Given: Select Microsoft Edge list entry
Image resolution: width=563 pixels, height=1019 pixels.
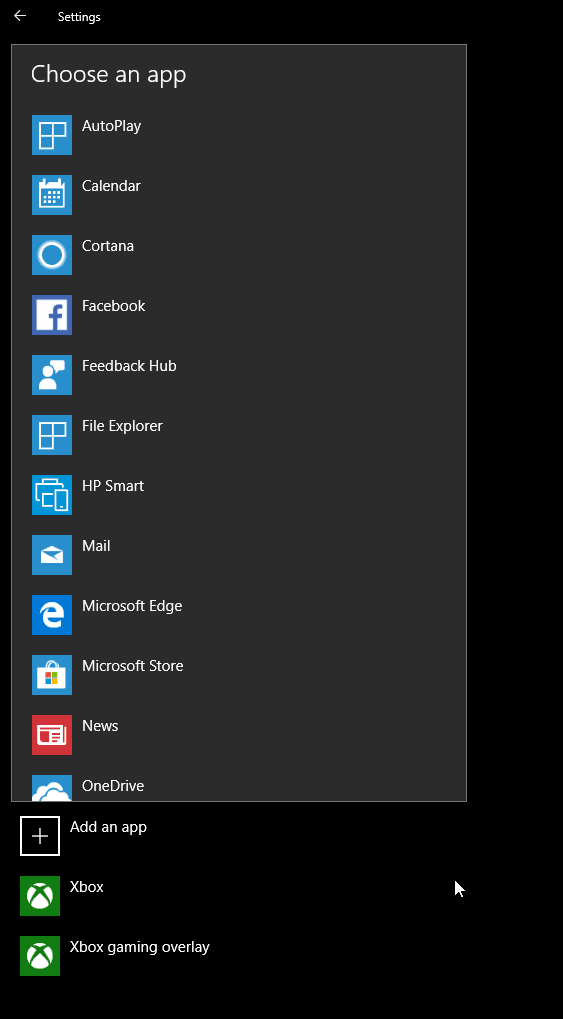Looking at the screenshot, I should (x=132, y=606).
